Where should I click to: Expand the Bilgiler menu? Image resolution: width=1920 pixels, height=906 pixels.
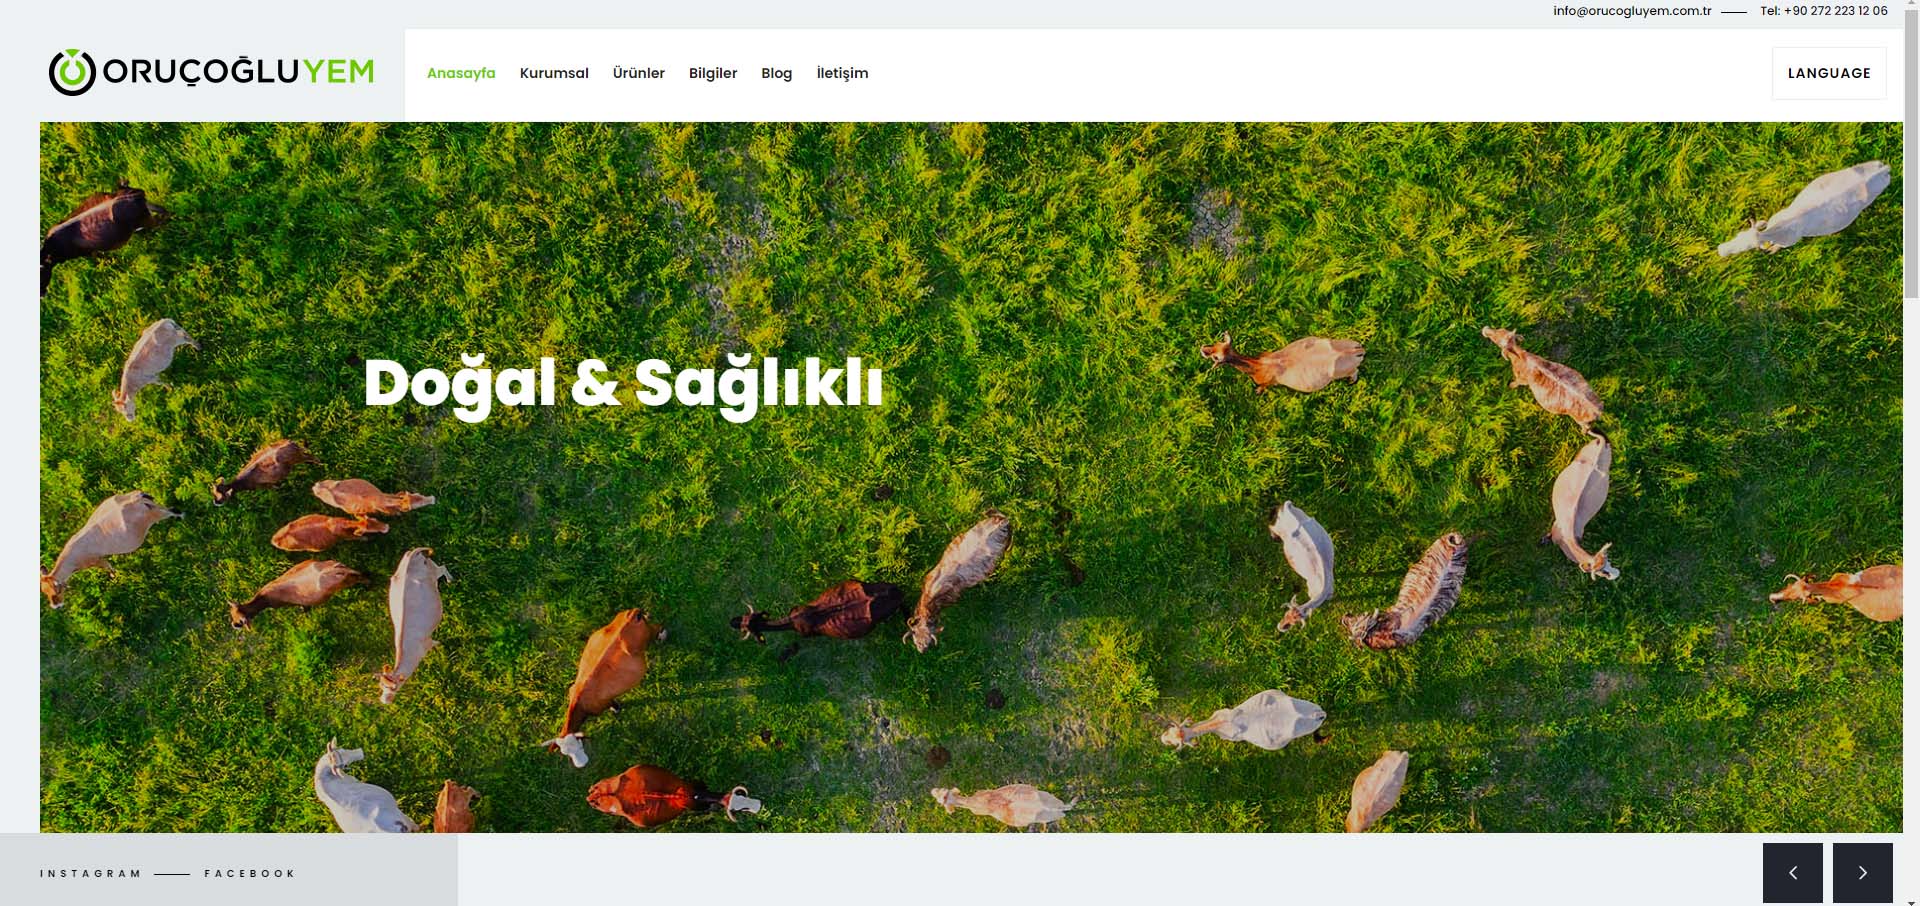click(713, 73)
